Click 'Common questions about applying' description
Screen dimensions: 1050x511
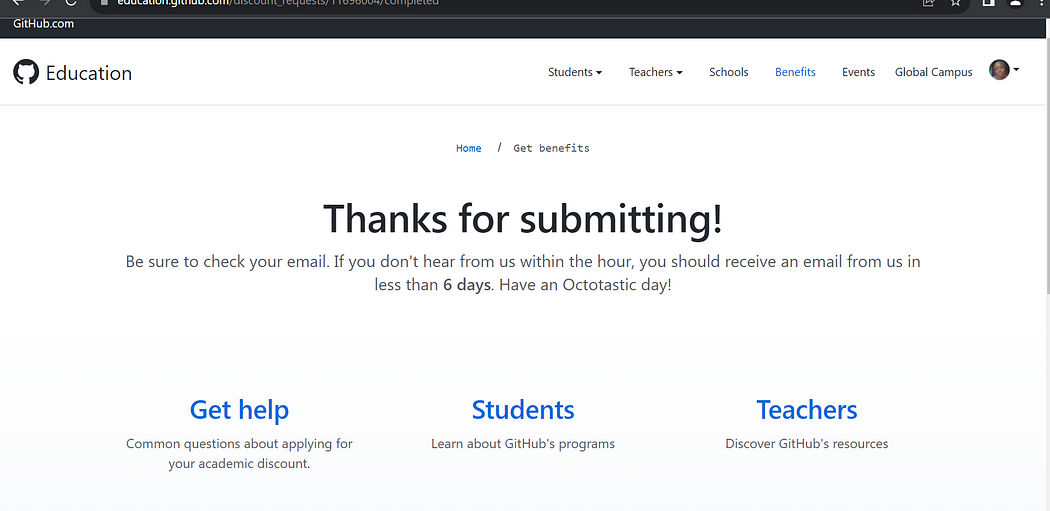point(239,453)
